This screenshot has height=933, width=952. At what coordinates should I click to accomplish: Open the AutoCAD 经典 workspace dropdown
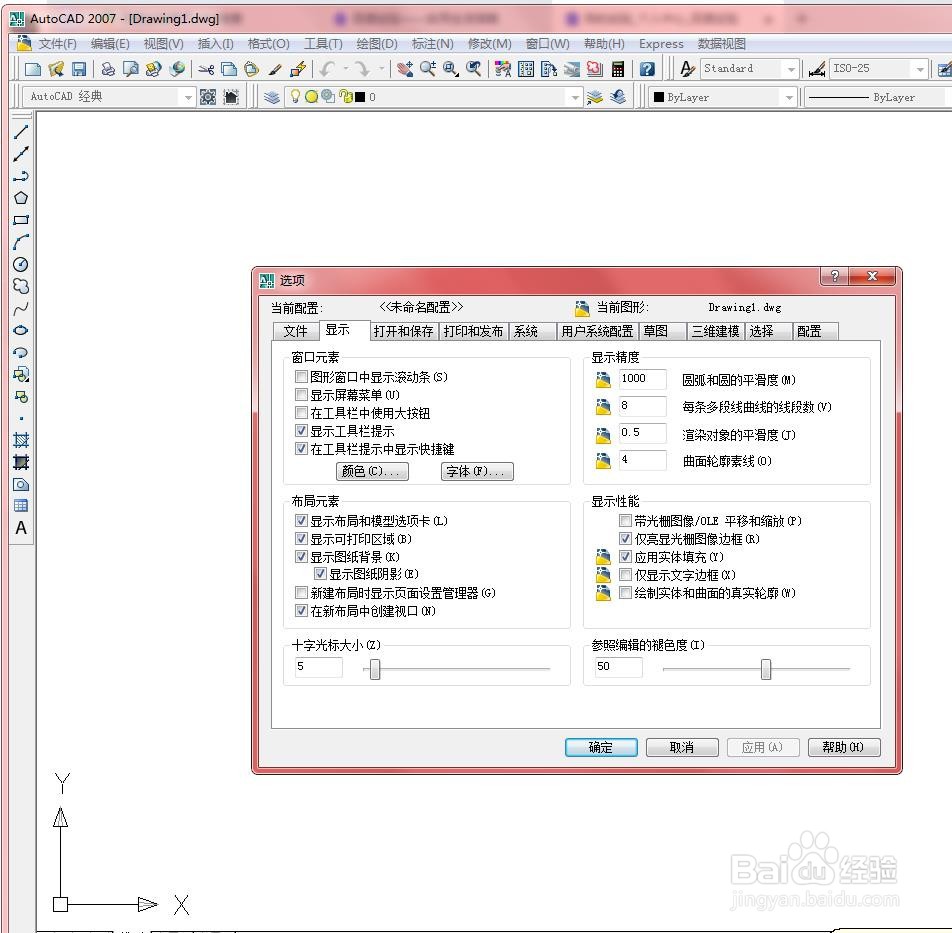tap(188, 97)
